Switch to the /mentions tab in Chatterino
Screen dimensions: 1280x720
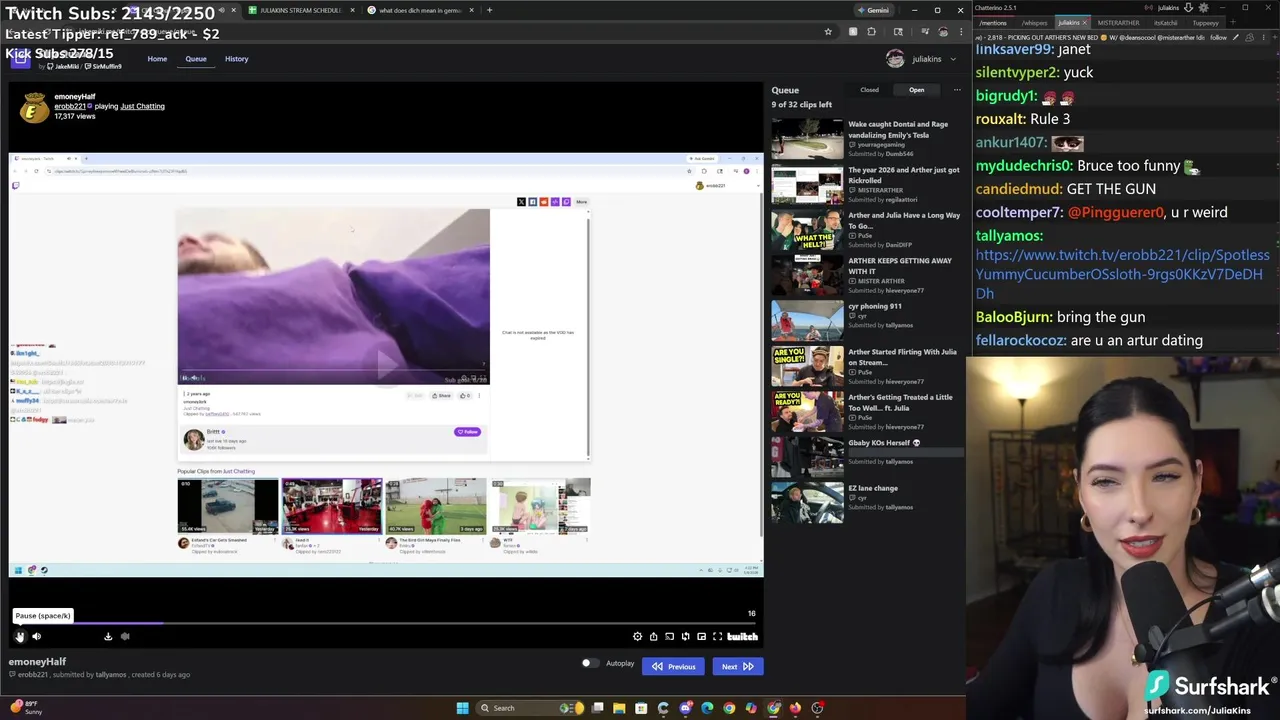pos(993,23)
